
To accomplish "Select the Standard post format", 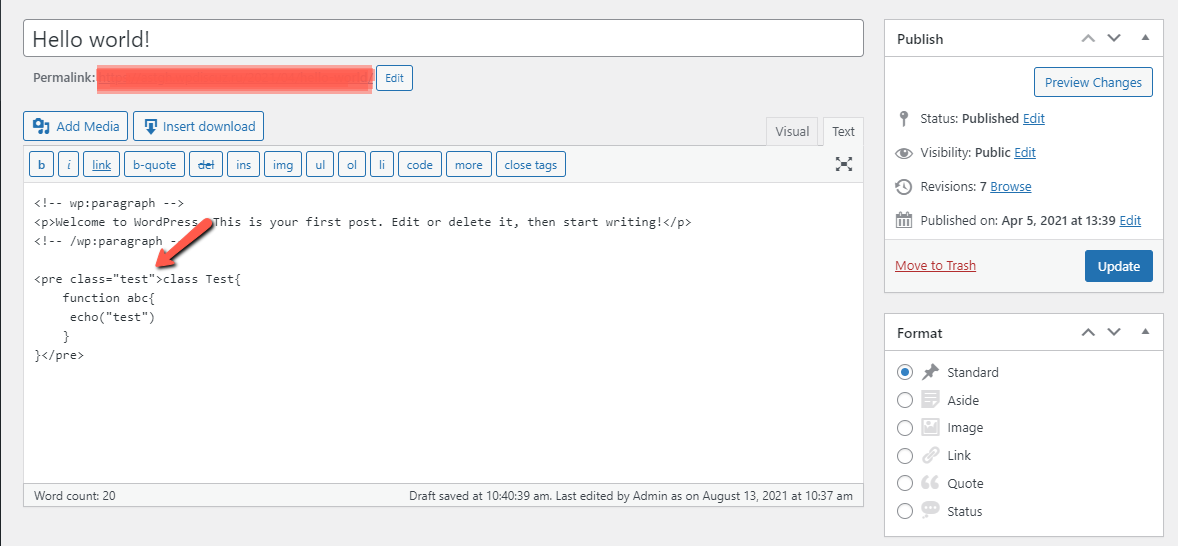I will tap(905, 372).
